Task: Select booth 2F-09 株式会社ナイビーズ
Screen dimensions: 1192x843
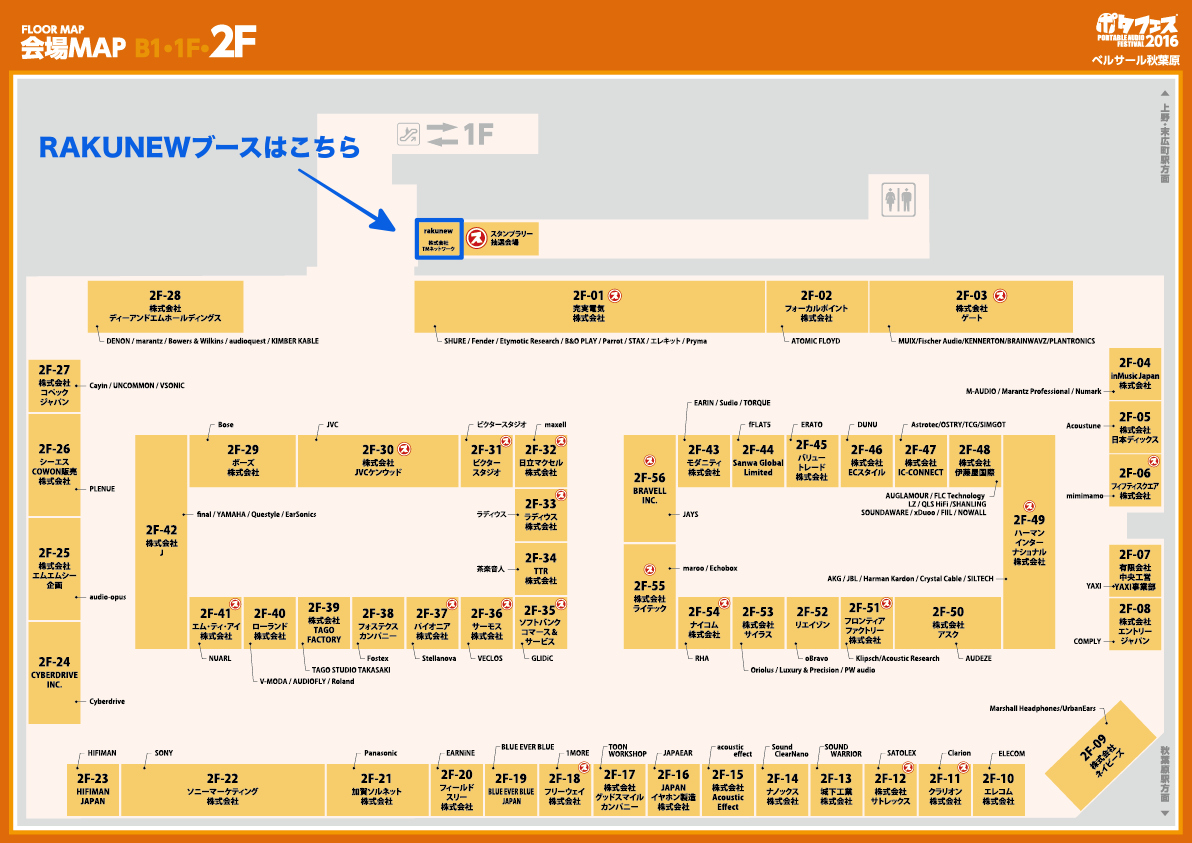Action: [1100, 756]
